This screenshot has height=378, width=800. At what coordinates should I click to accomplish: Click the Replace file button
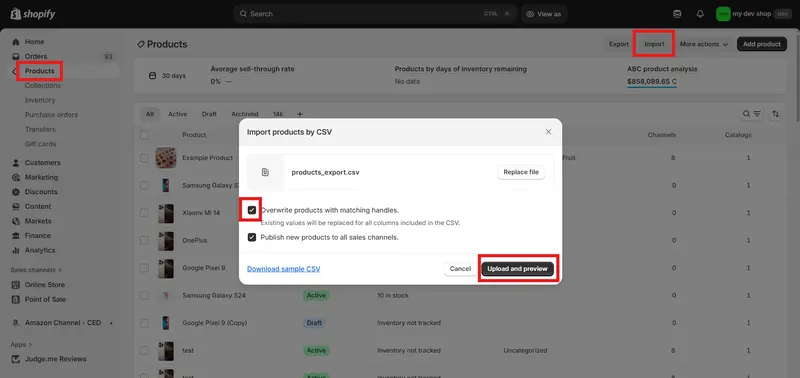521,172
